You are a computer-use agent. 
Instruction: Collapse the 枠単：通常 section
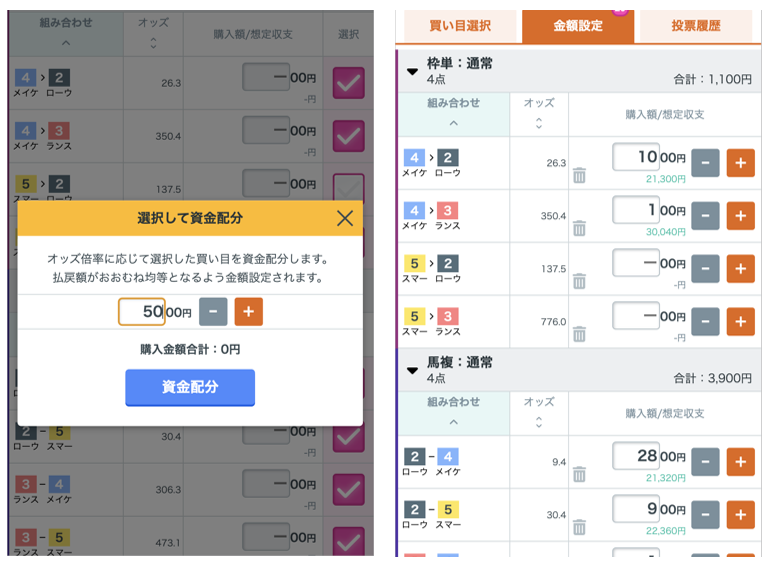pos(413,71)
